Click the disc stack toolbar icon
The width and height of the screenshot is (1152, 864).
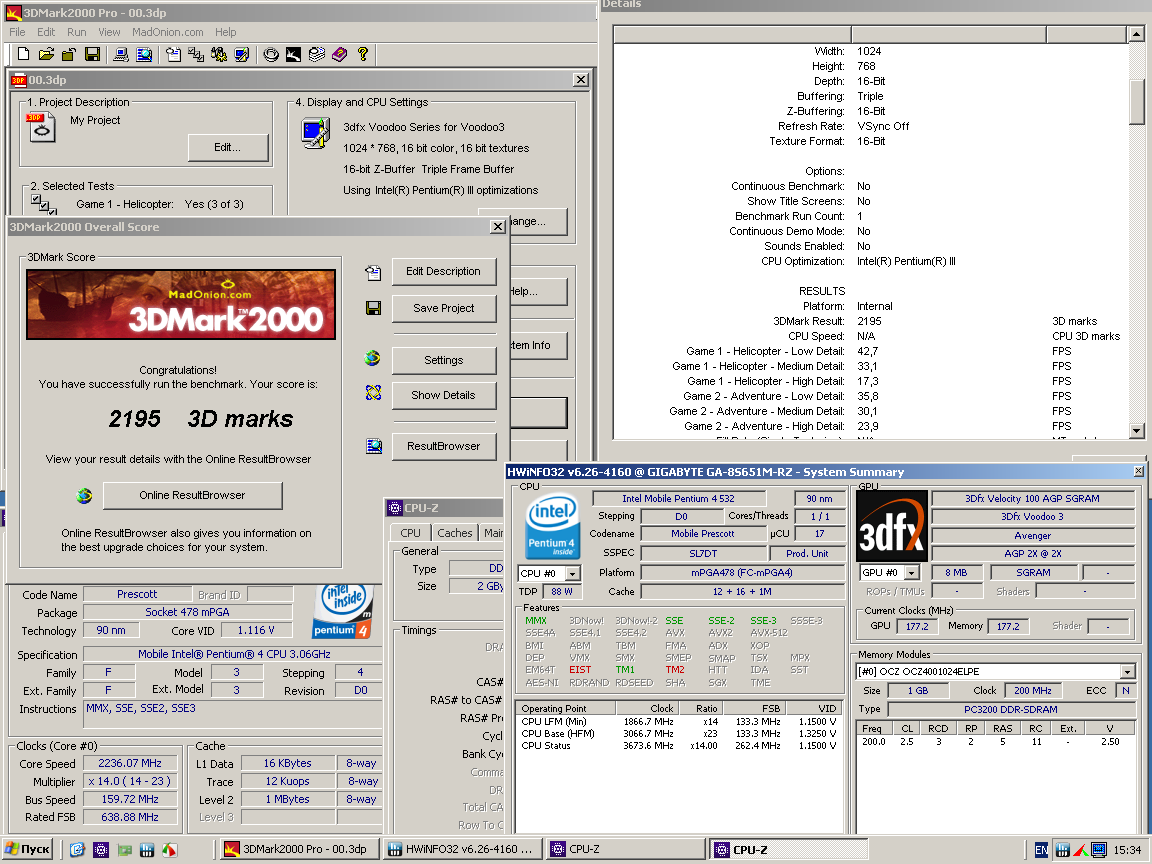[317, 54]
